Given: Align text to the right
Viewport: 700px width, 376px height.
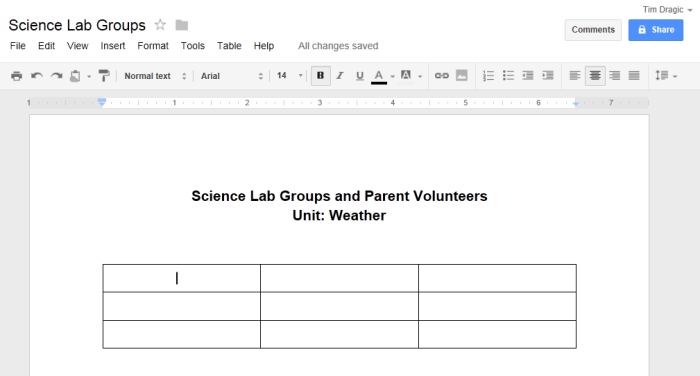Looking at the screenshot, I should [615, 75].
